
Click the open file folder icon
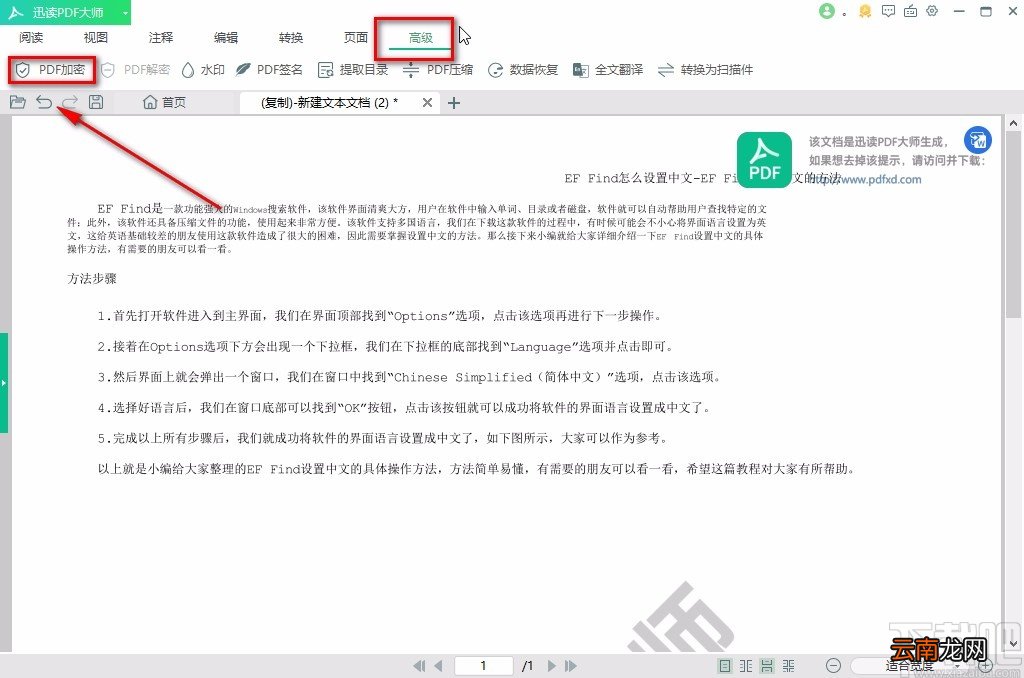click(x=18, y=102)
